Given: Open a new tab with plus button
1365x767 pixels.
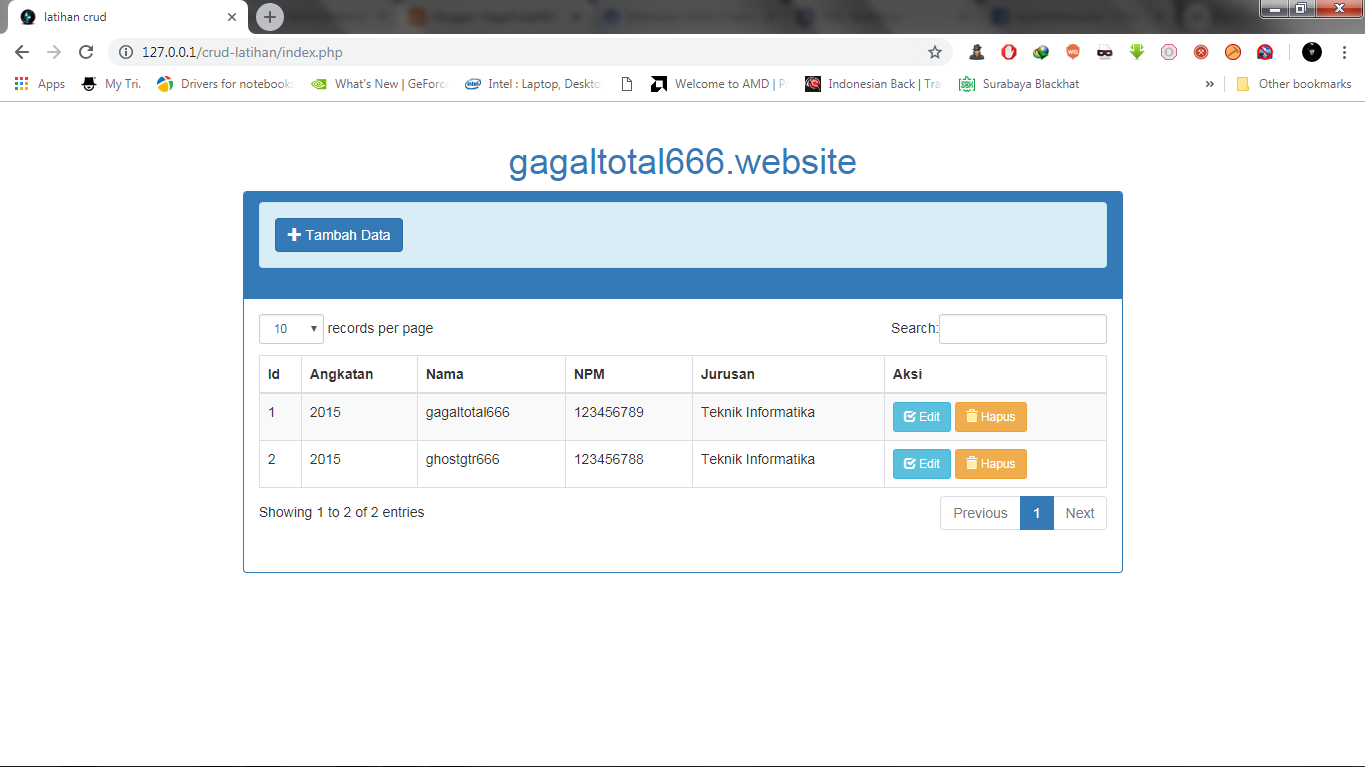Looking at the screenshot, I should pos(270,17).
